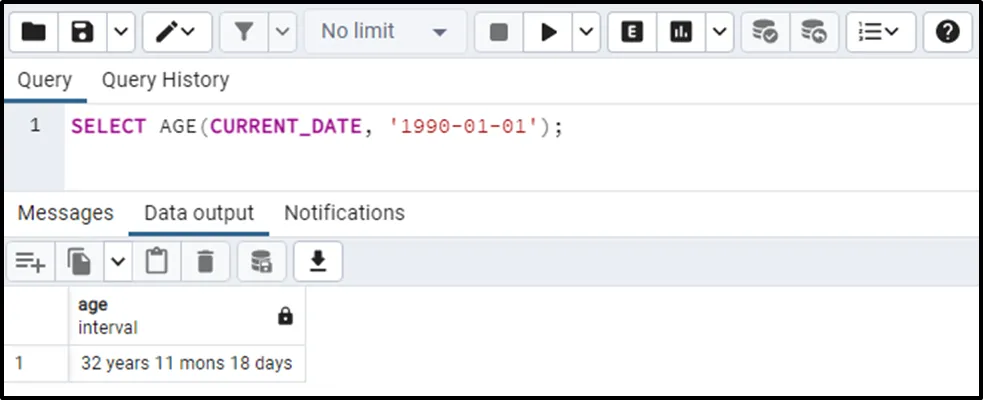Click the Rollback database icon
This screenshot has width=983, height=400.
pyautogui.click(x=814, y=32)
